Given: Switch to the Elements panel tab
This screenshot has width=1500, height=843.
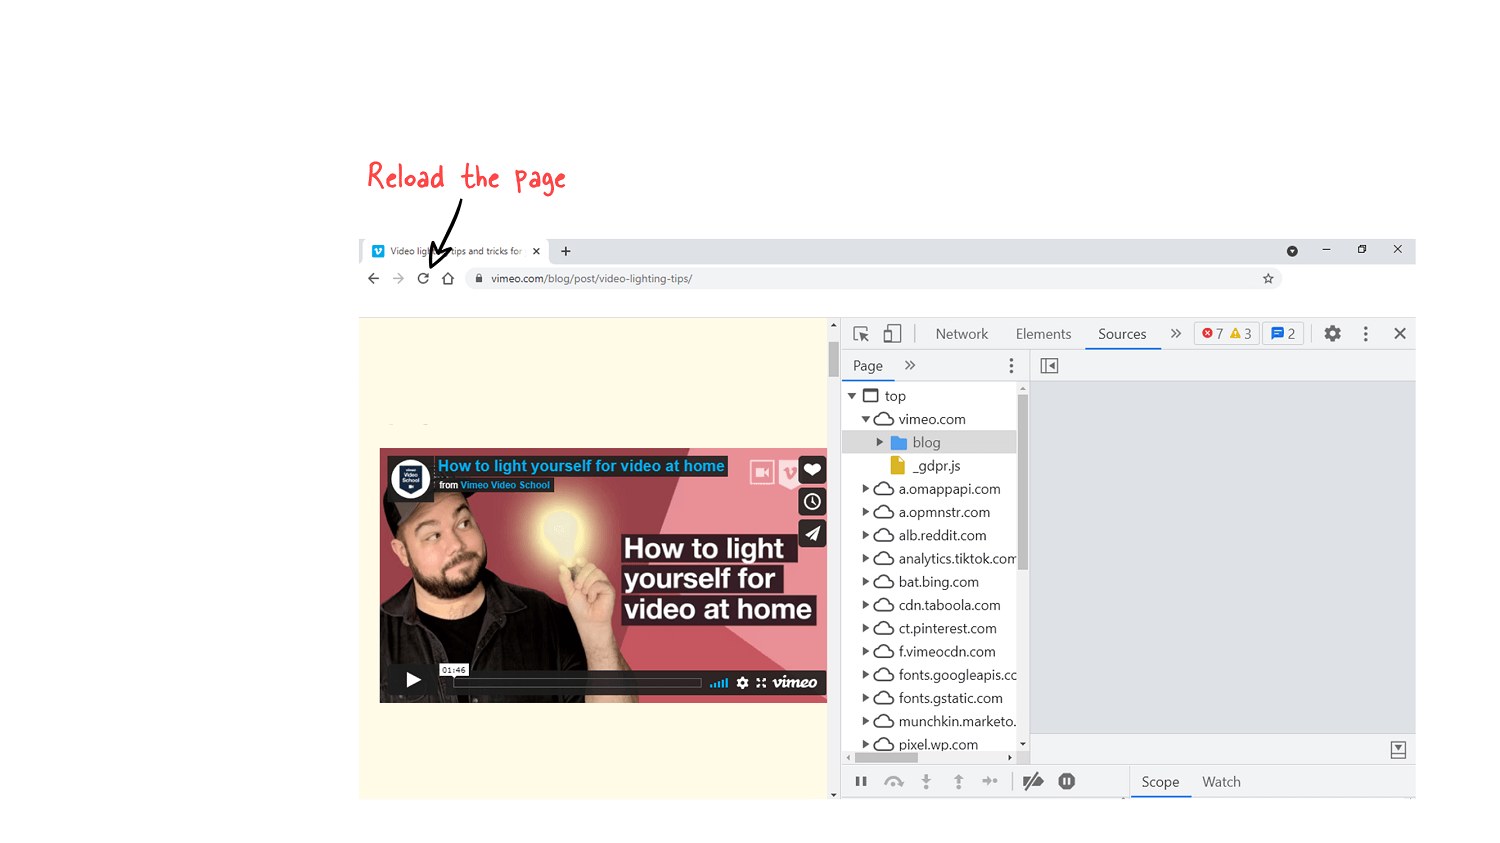Looking at the screenshot, I should (x=1043, y=334).
